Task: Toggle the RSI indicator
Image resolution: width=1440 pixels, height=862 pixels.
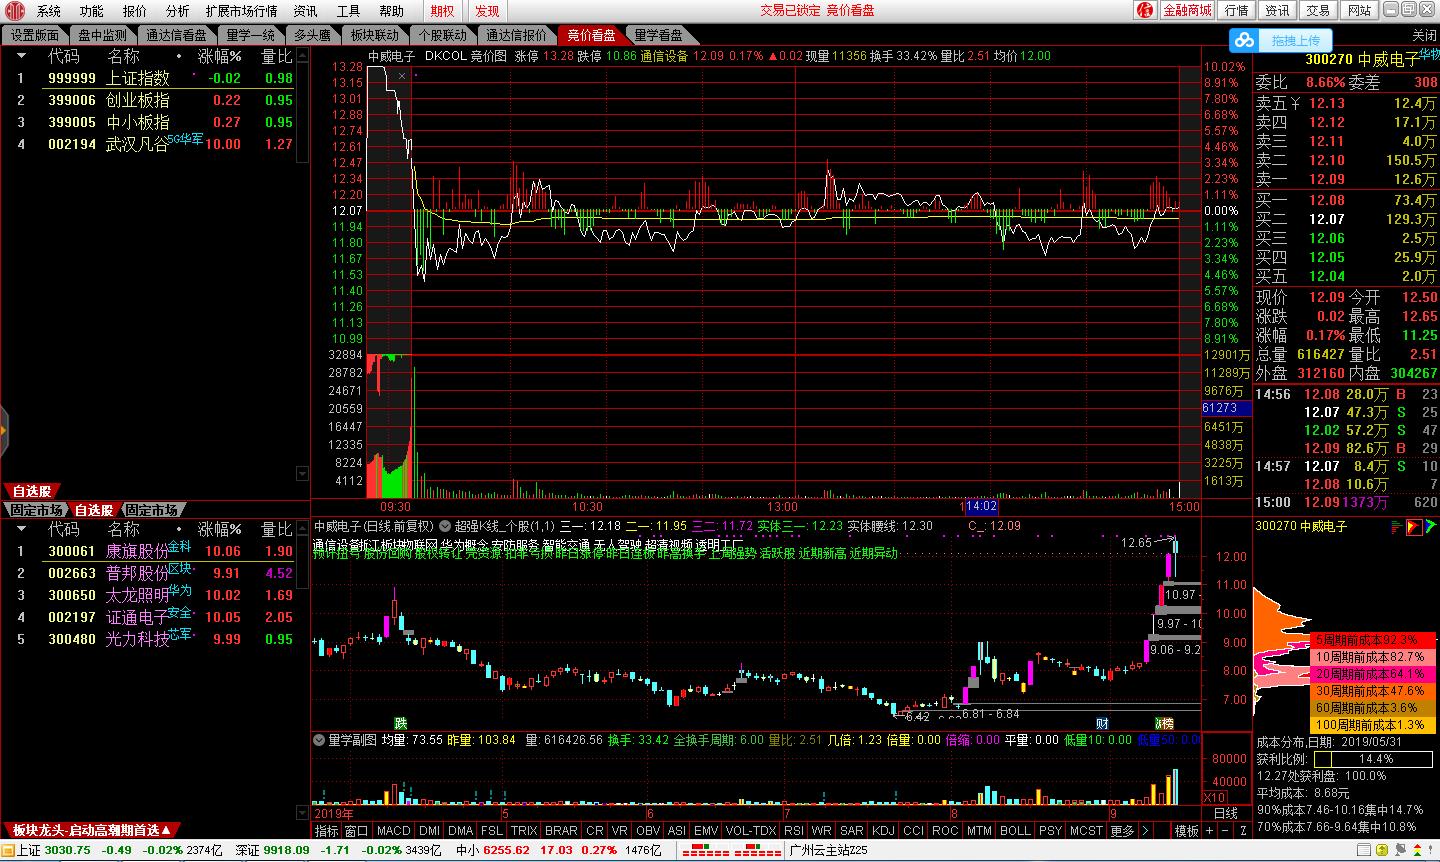Action: click(x=794, y=831)
